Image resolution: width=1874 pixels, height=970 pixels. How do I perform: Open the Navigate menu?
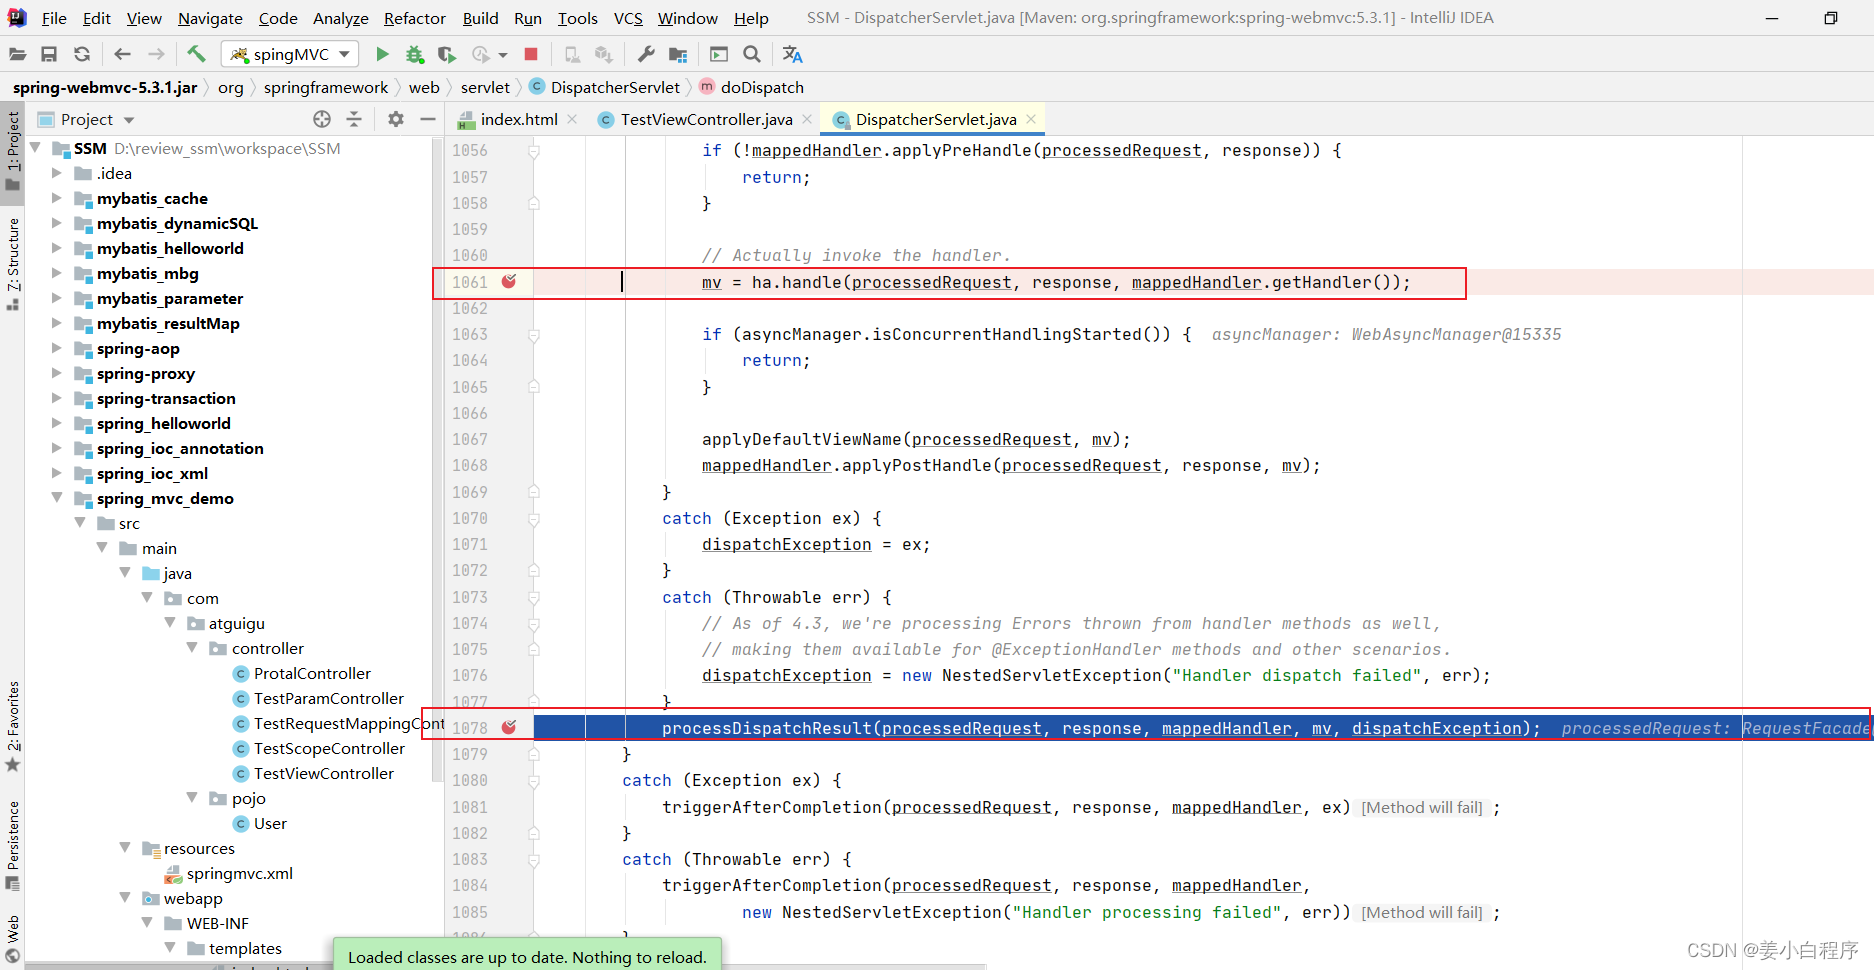coord(210,18)
